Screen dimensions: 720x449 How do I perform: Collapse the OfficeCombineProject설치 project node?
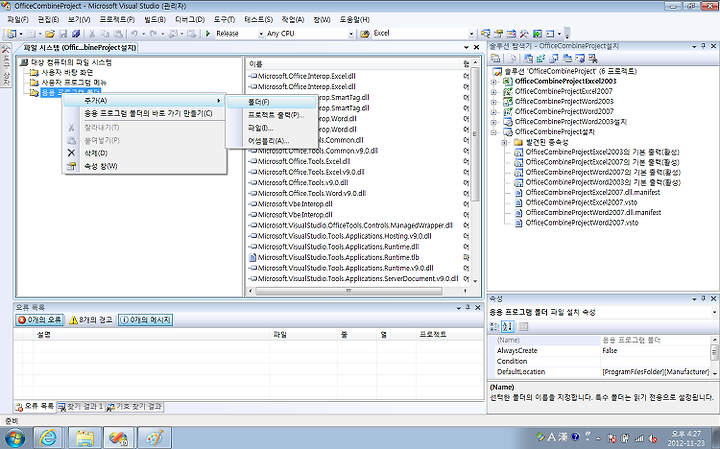(x=494, y=132)
